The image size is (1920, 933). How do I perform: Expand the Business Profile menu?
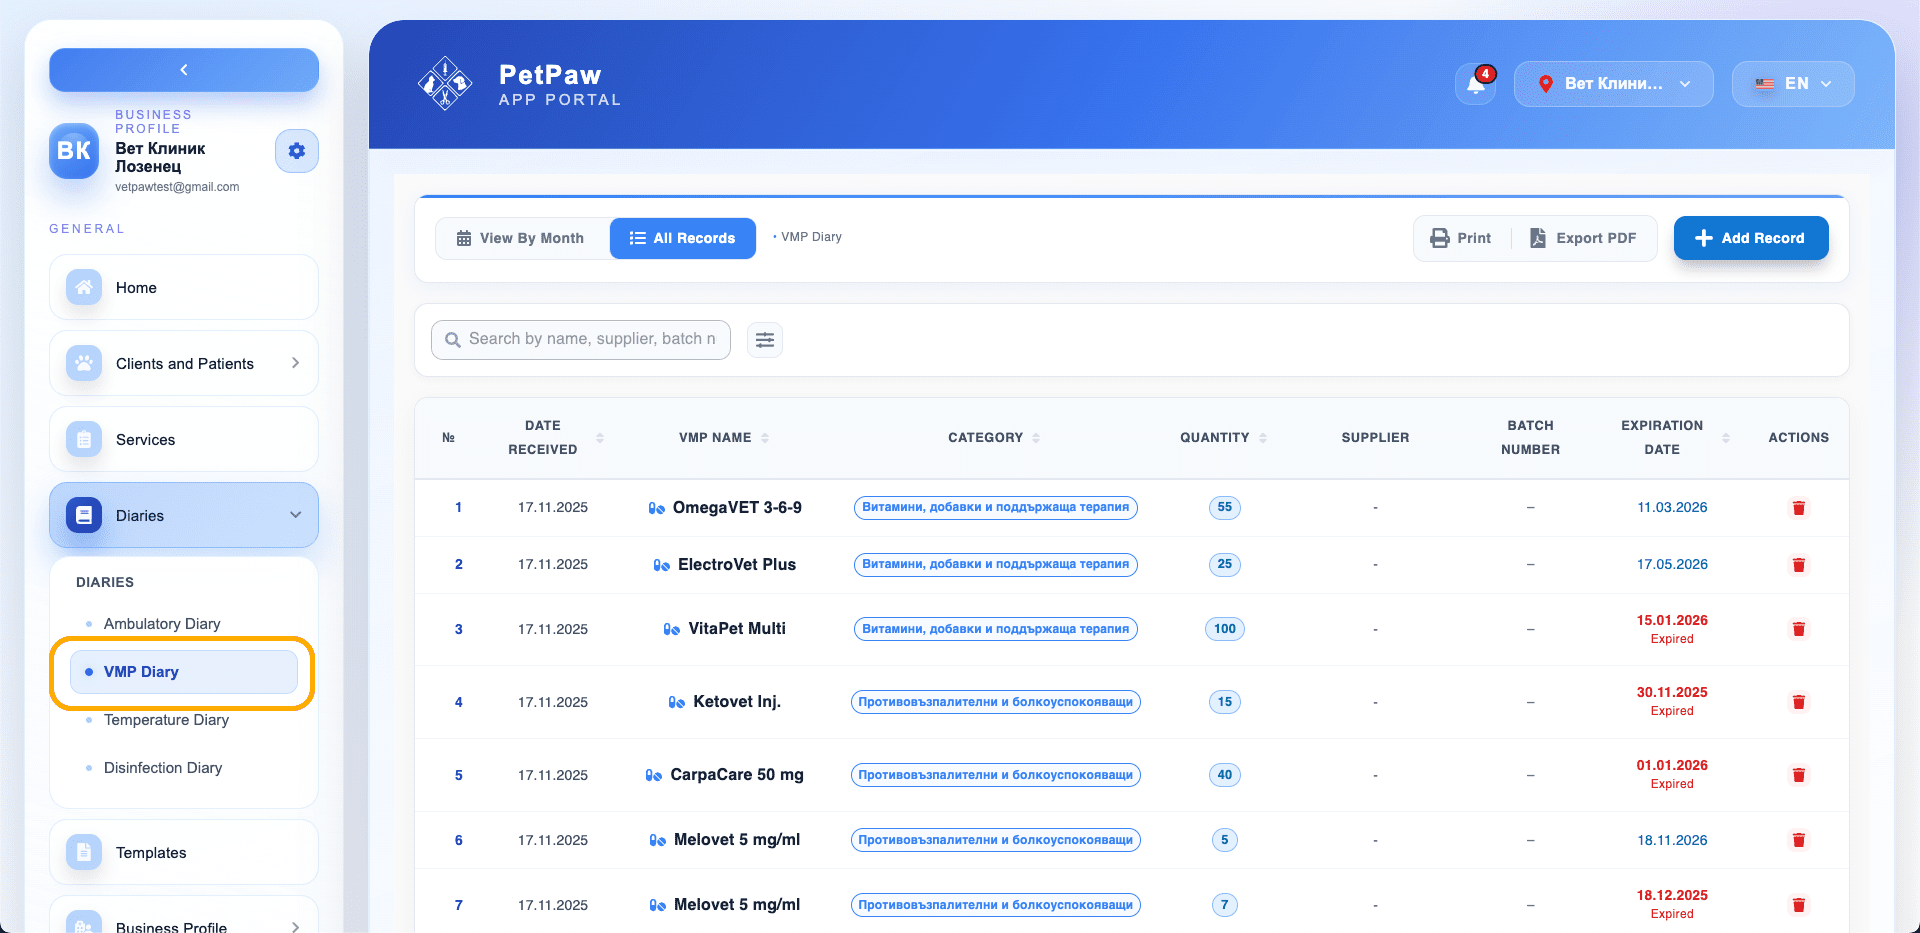(184, 915)
